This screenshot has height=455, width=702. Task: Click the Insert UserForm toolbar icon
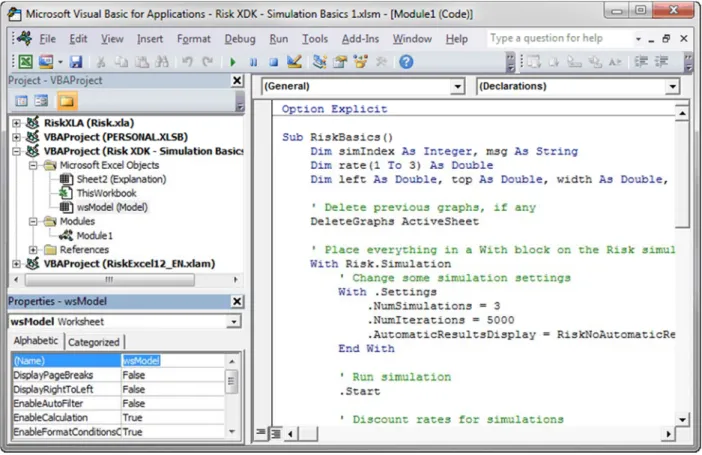point(46,61)
